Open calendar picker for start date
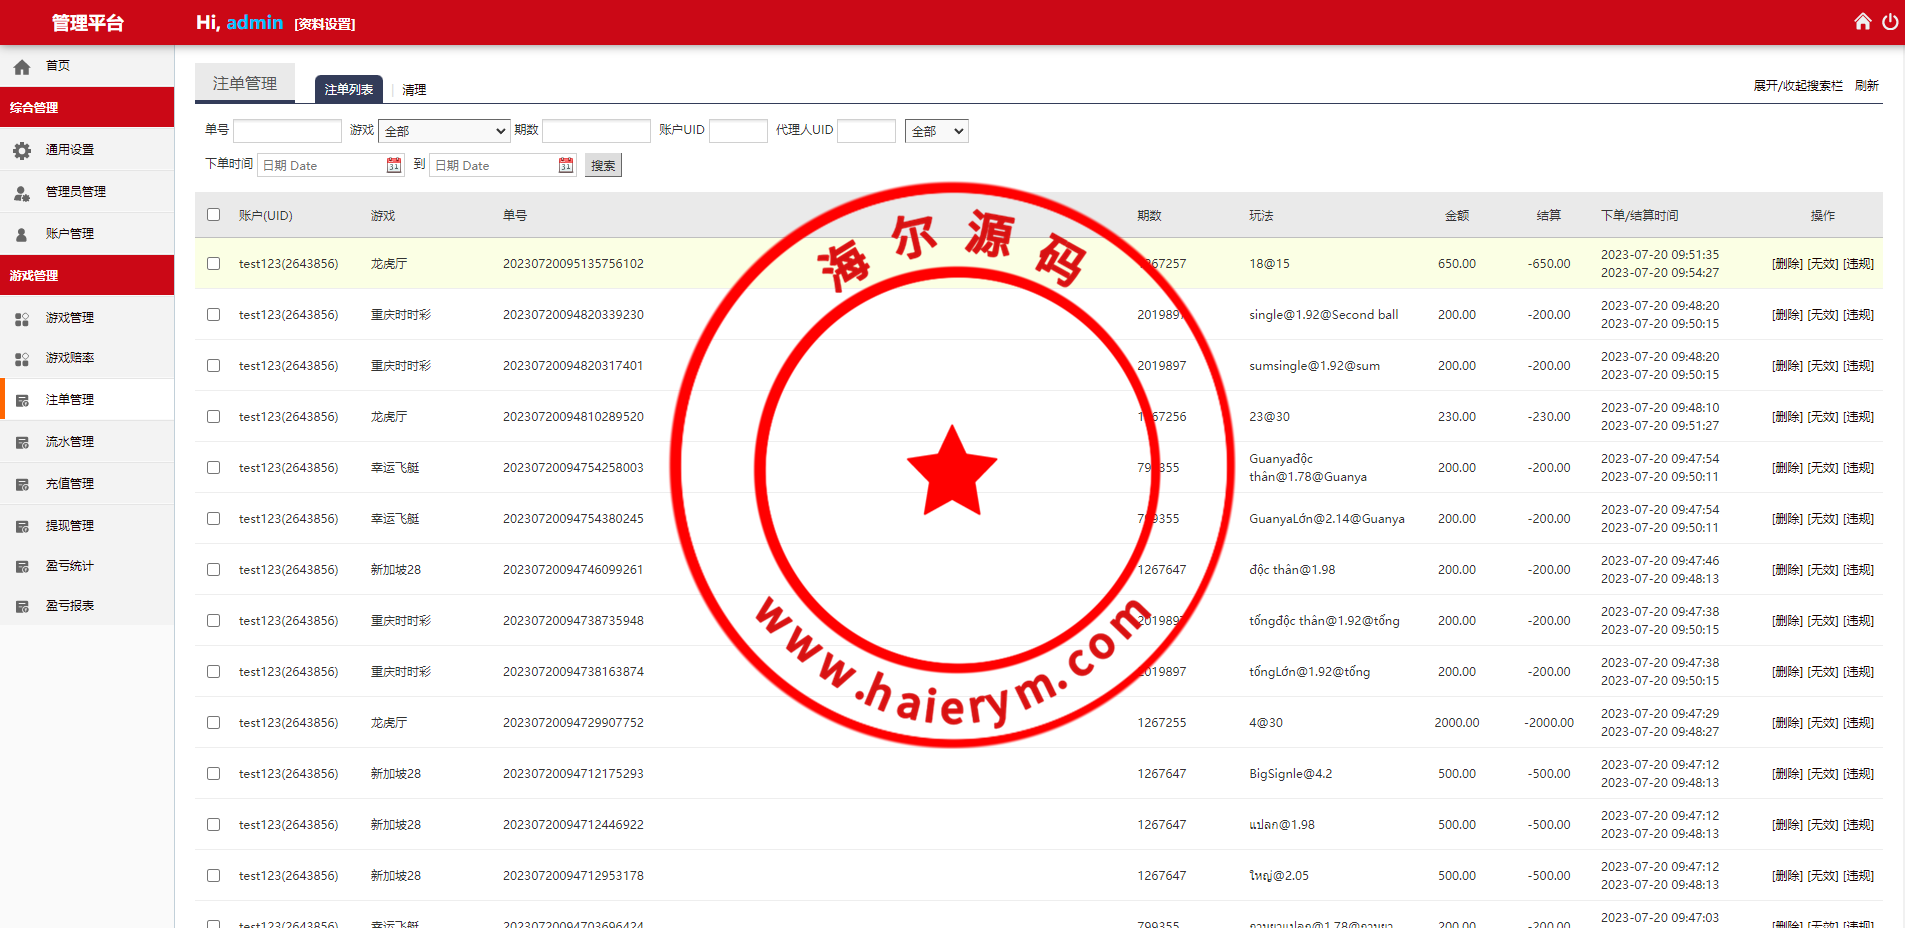The width and height of the screenshot is (1905, 928). 394,165
